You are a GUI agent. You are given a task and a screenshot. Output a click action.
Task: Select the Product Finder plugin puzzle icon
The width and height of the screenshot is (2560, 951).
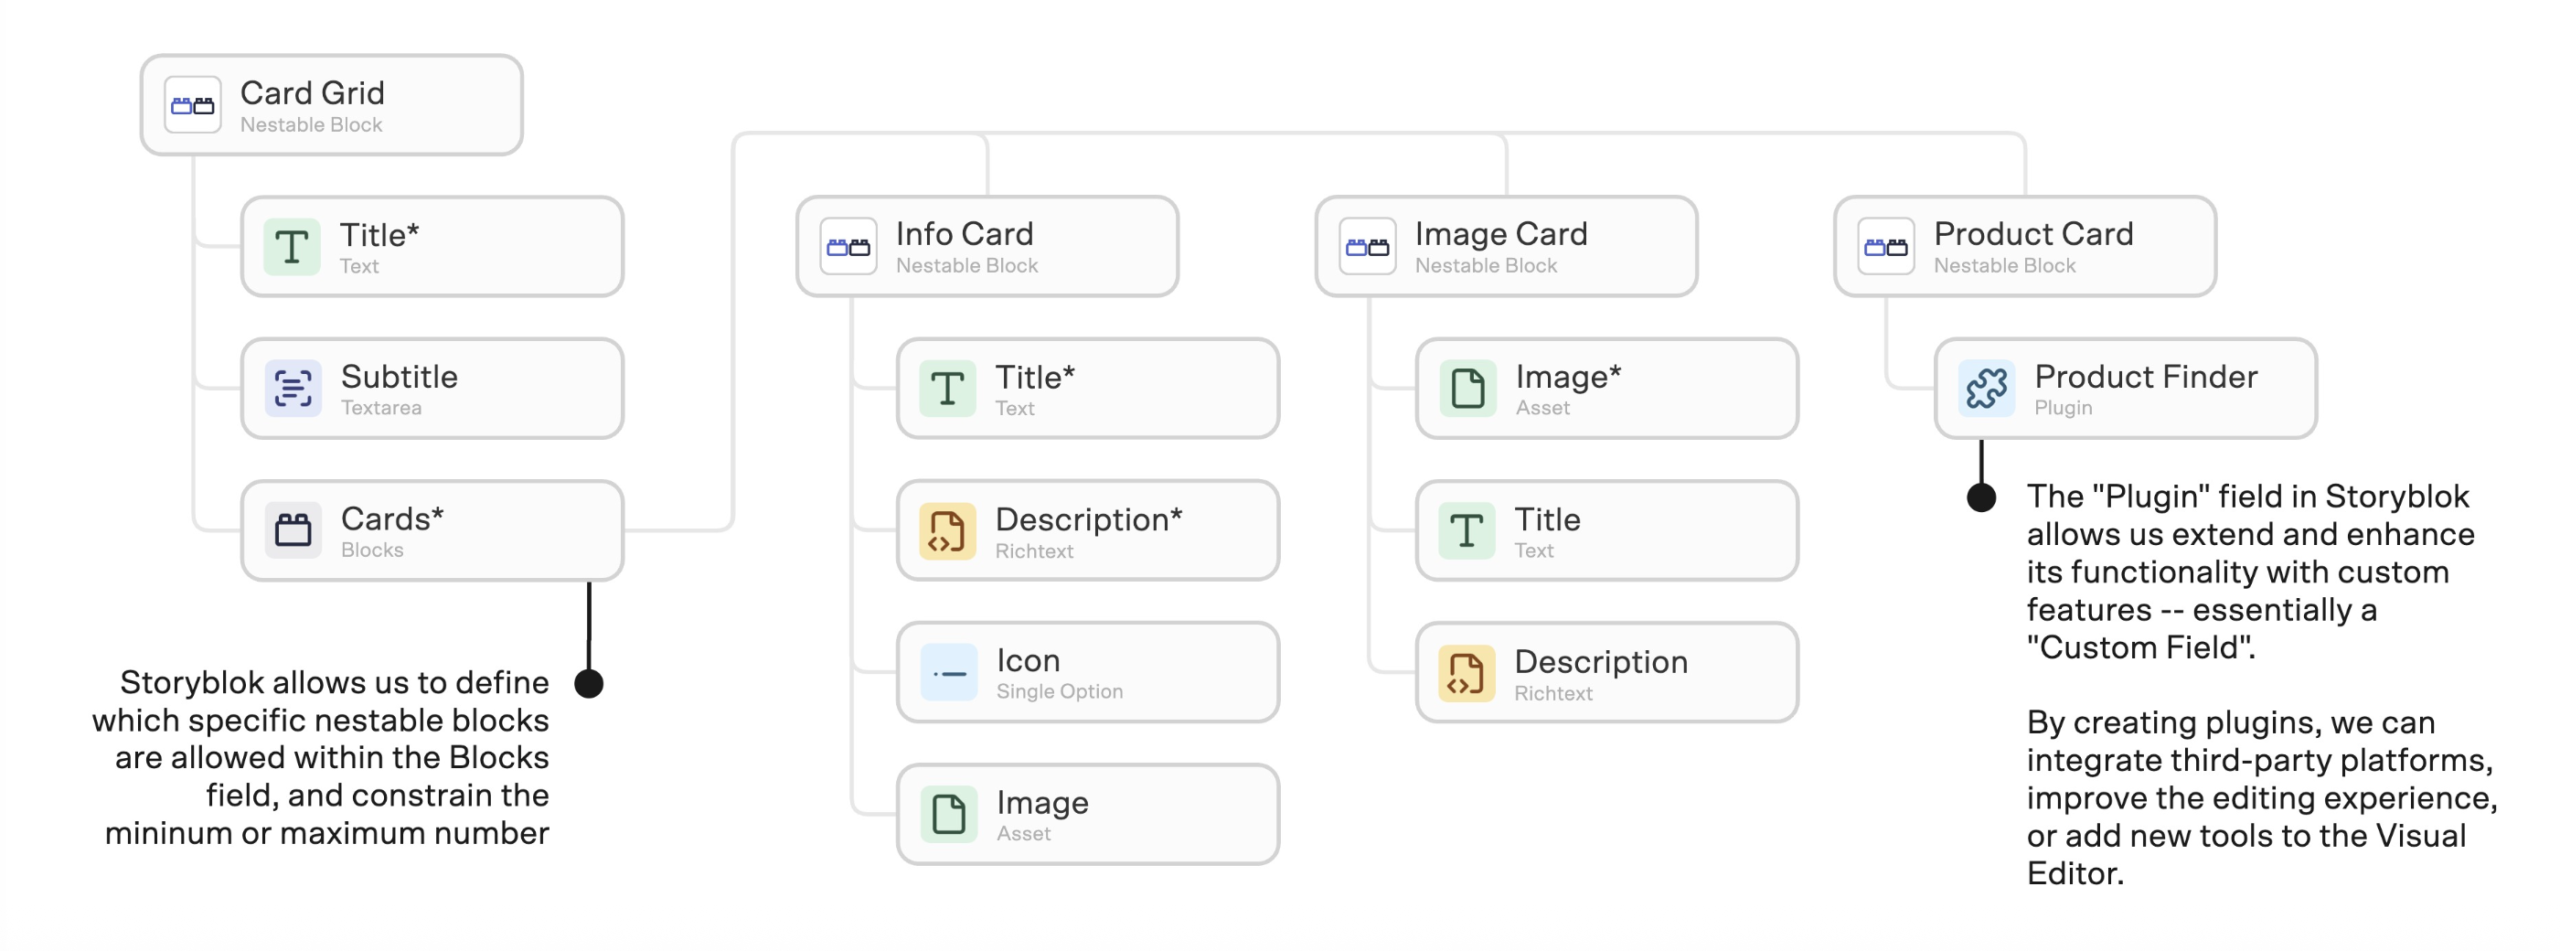1986,388
